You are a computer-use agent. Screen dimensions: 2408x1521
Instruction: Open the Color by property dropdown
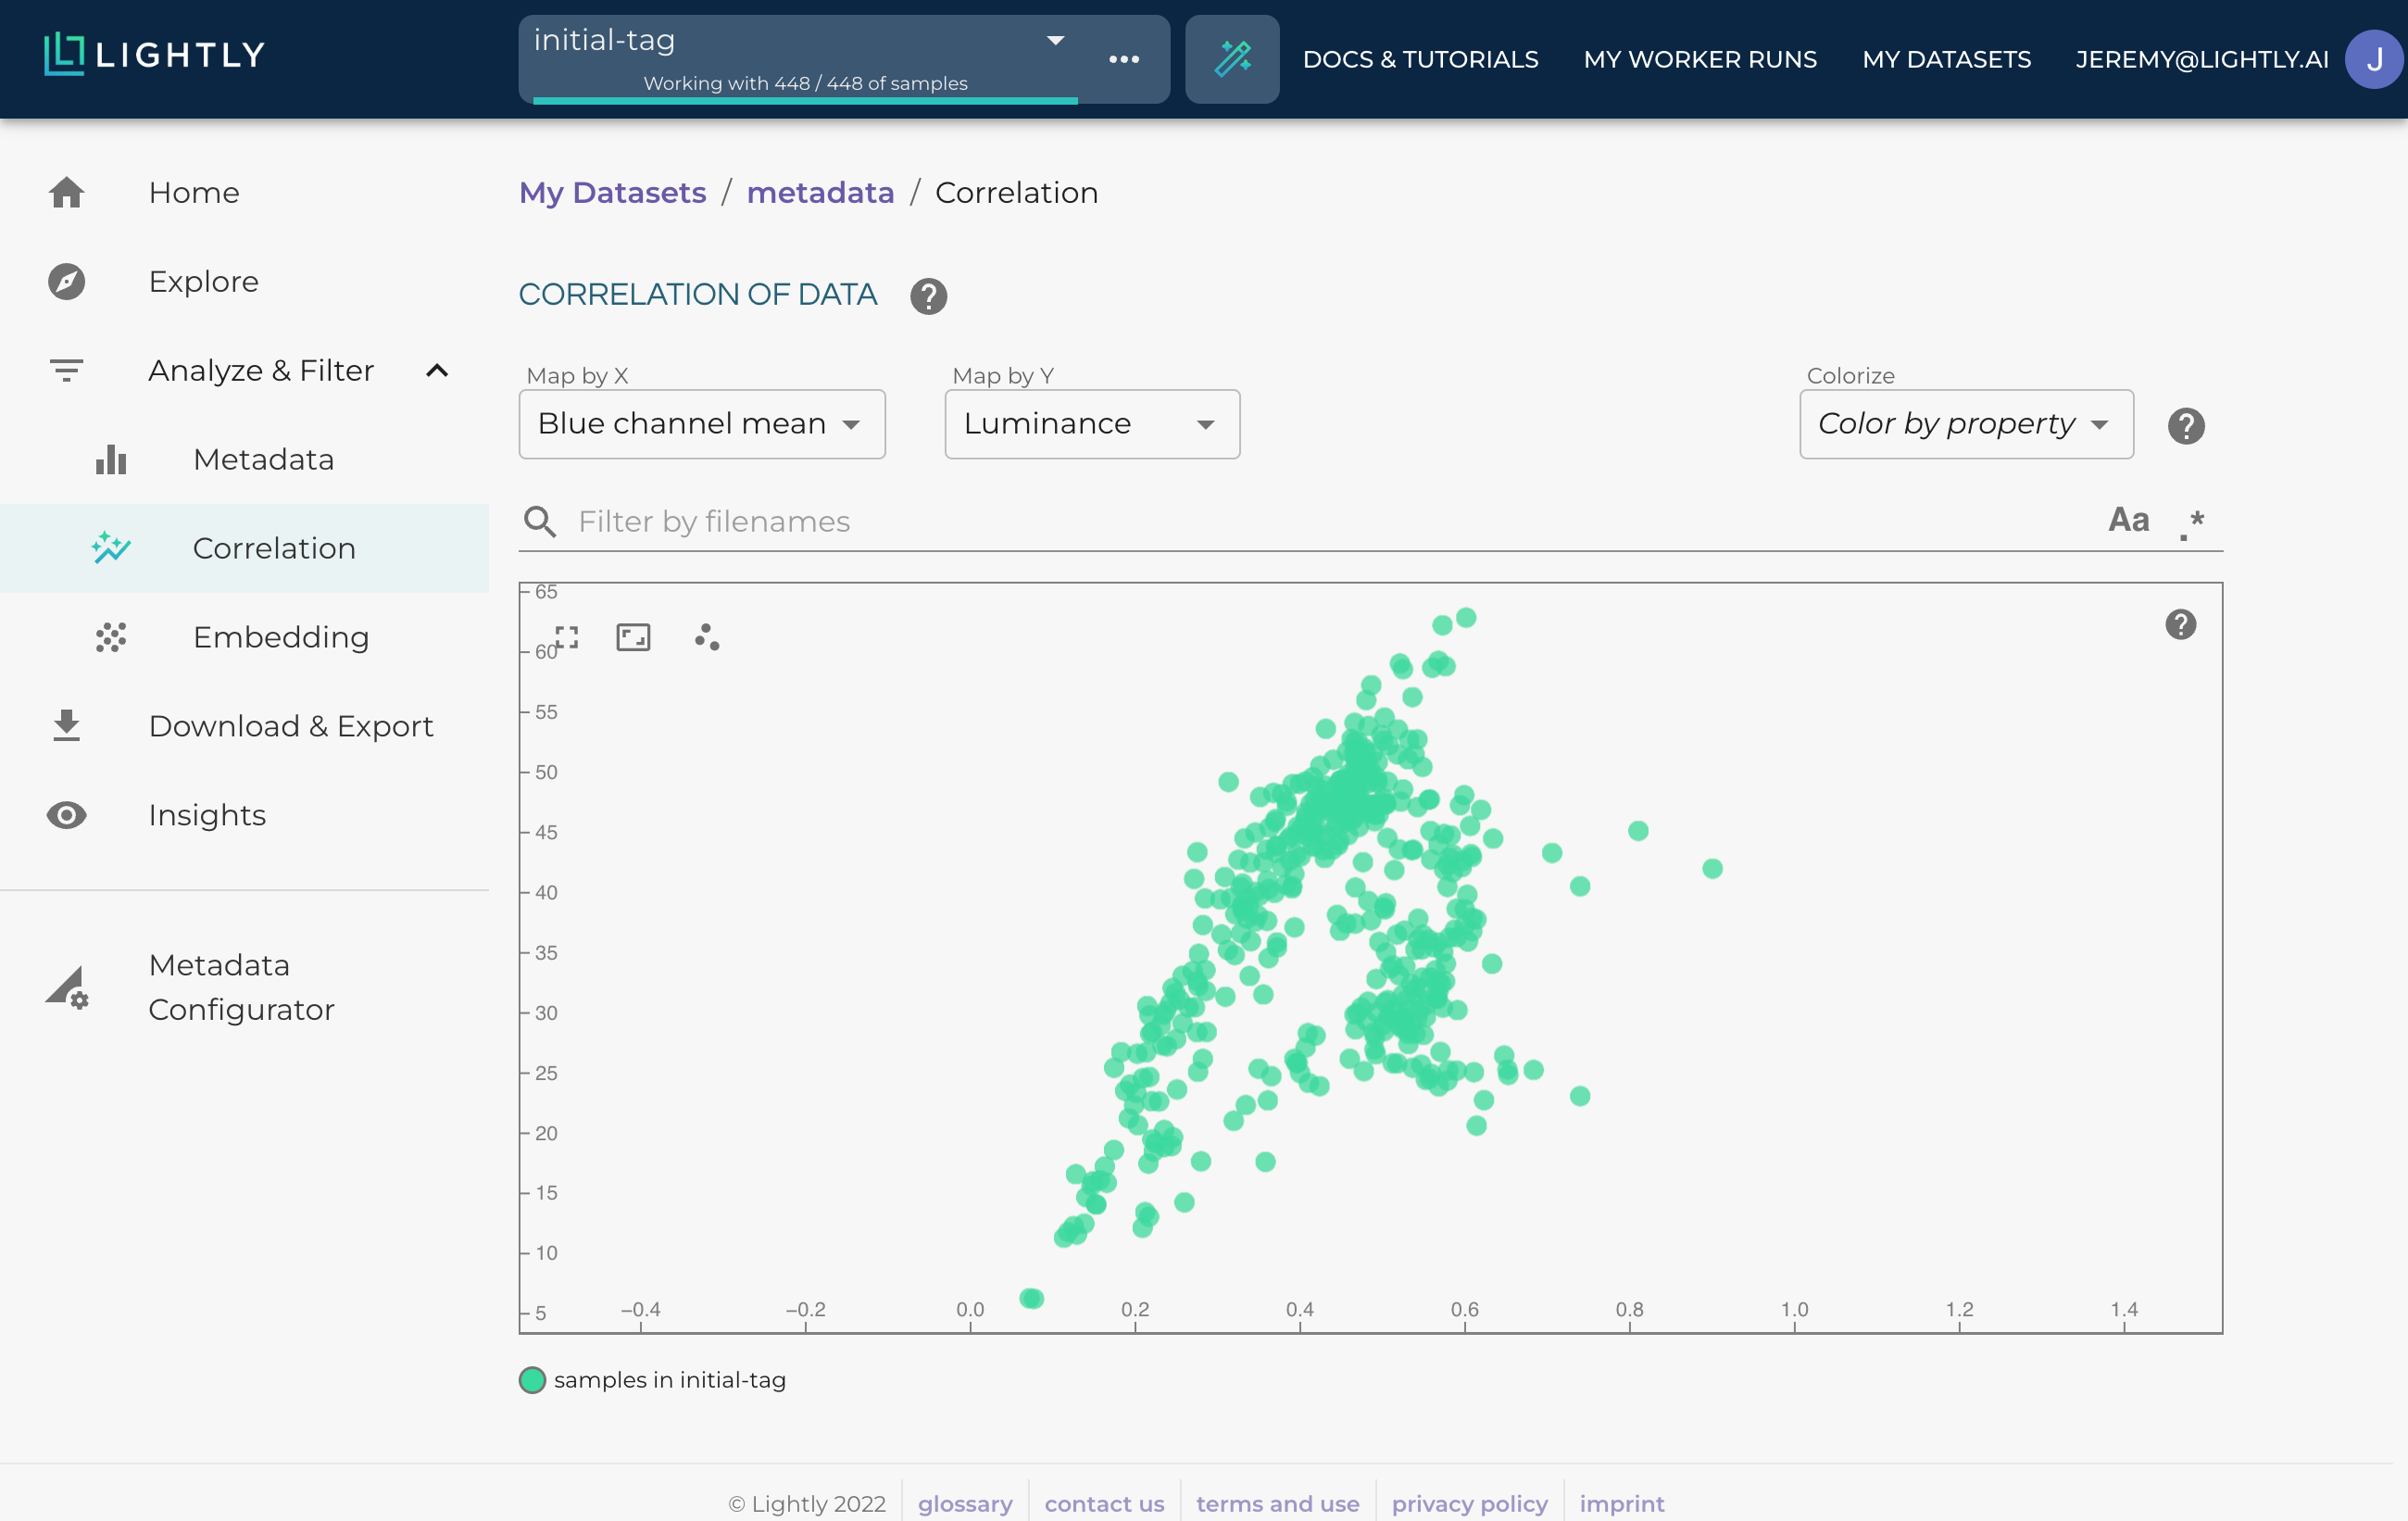pyautogui.click(x=1965, y=424)
